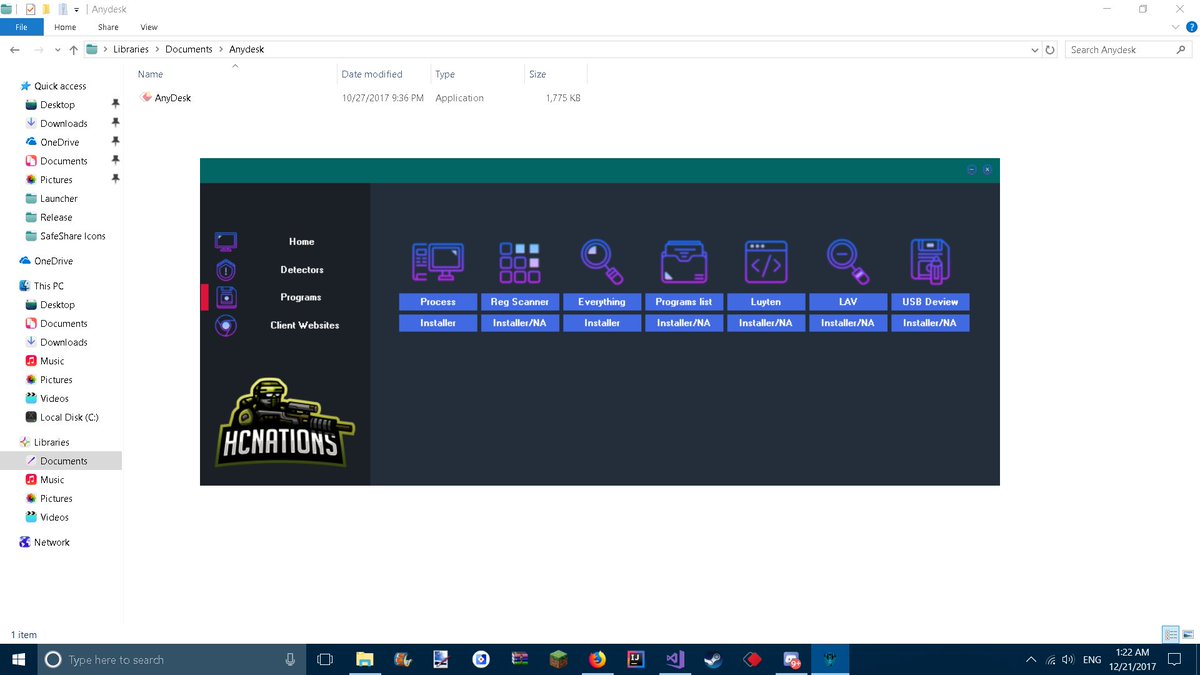The image size is (1200, 675).
Task: Click the Process monitor icon in HCNations
Action: click(437, 262)
